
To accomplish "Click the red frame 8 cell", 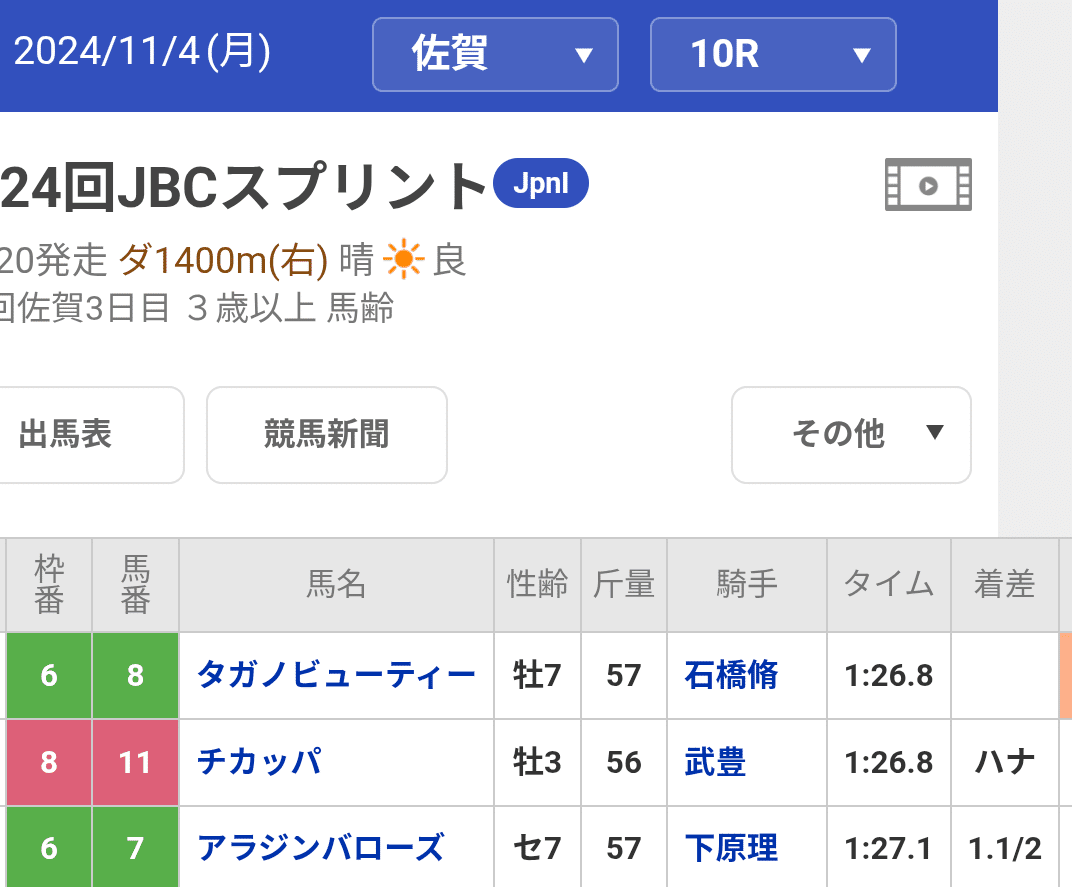I will coord(49,763).
